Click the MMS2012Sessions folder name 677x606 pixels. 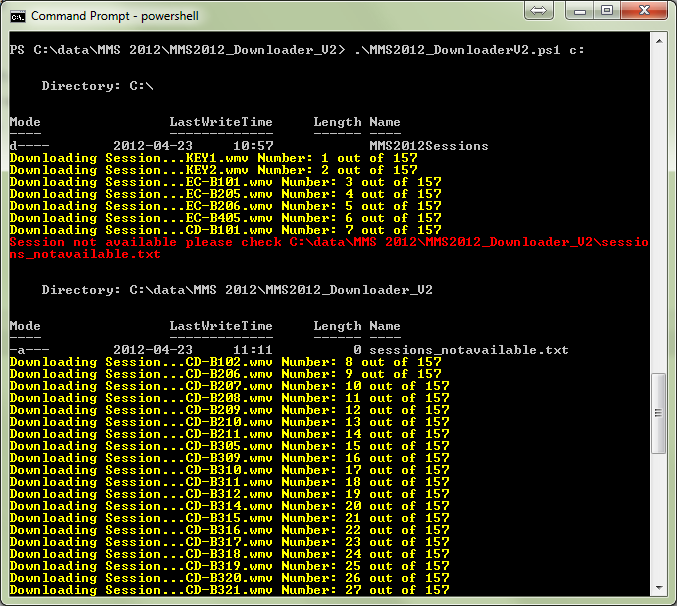click(x=429, y=146)
